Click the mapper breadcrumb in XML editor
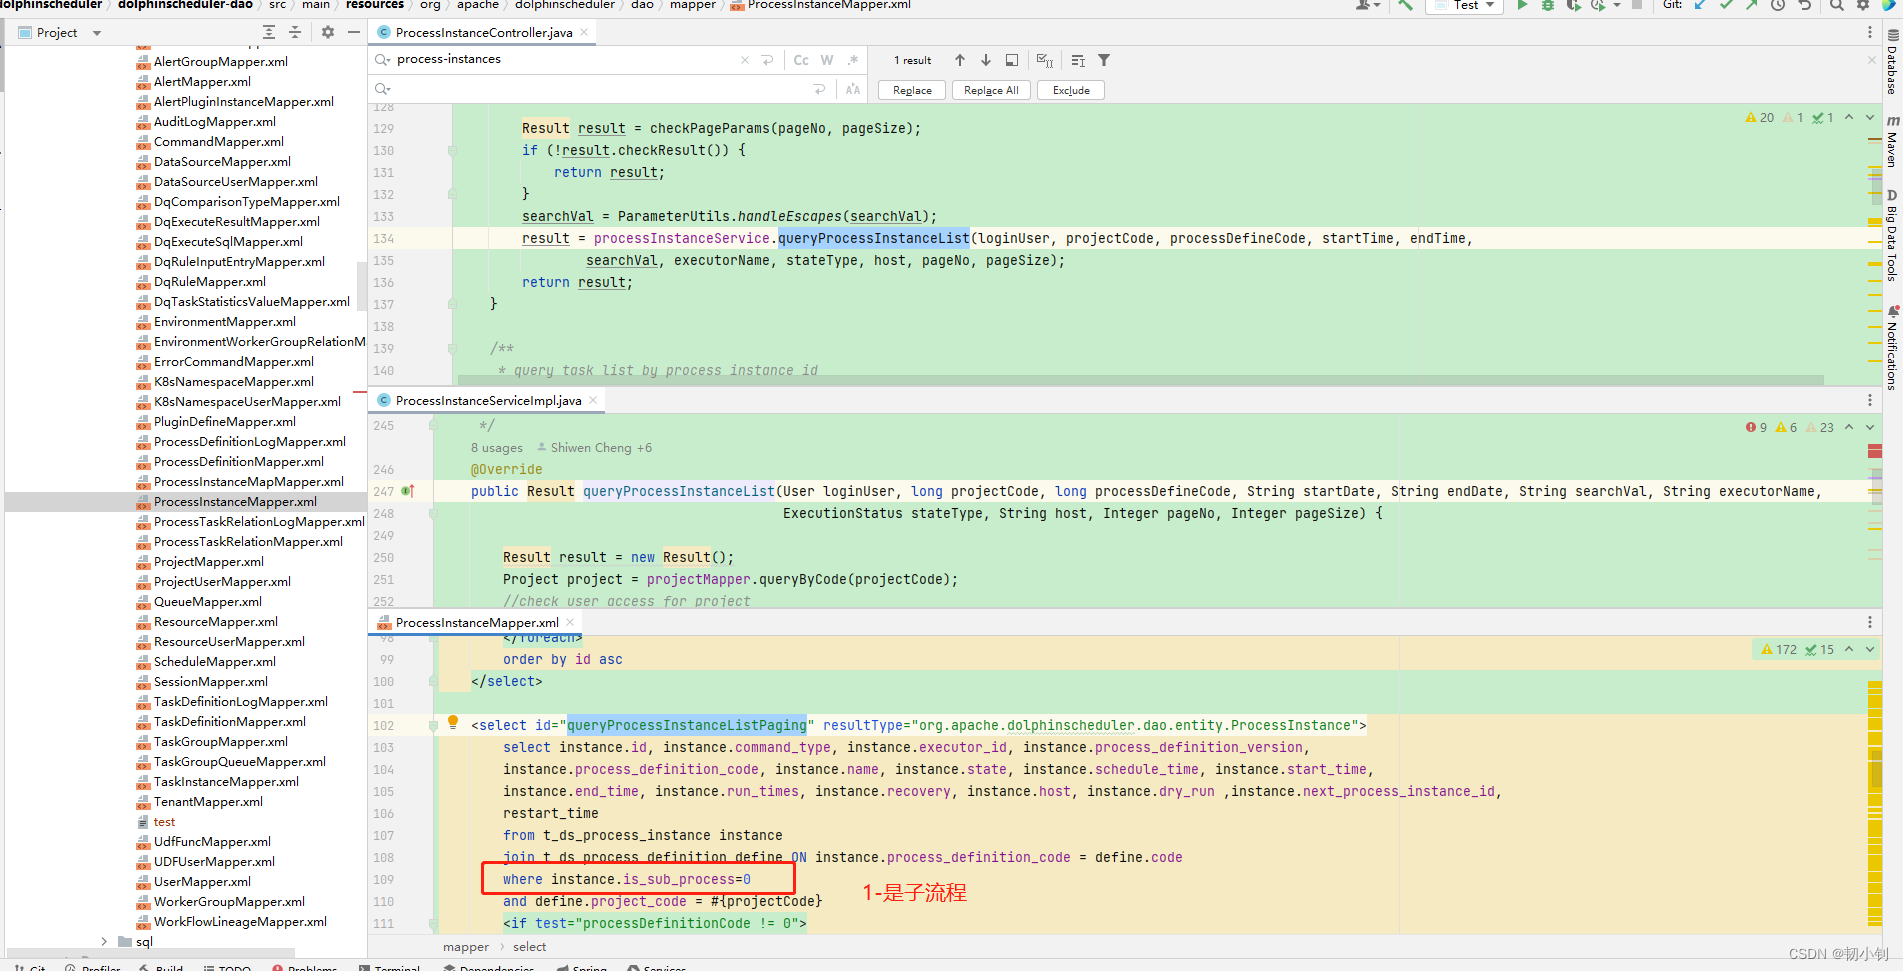 (x=466, y=947)
